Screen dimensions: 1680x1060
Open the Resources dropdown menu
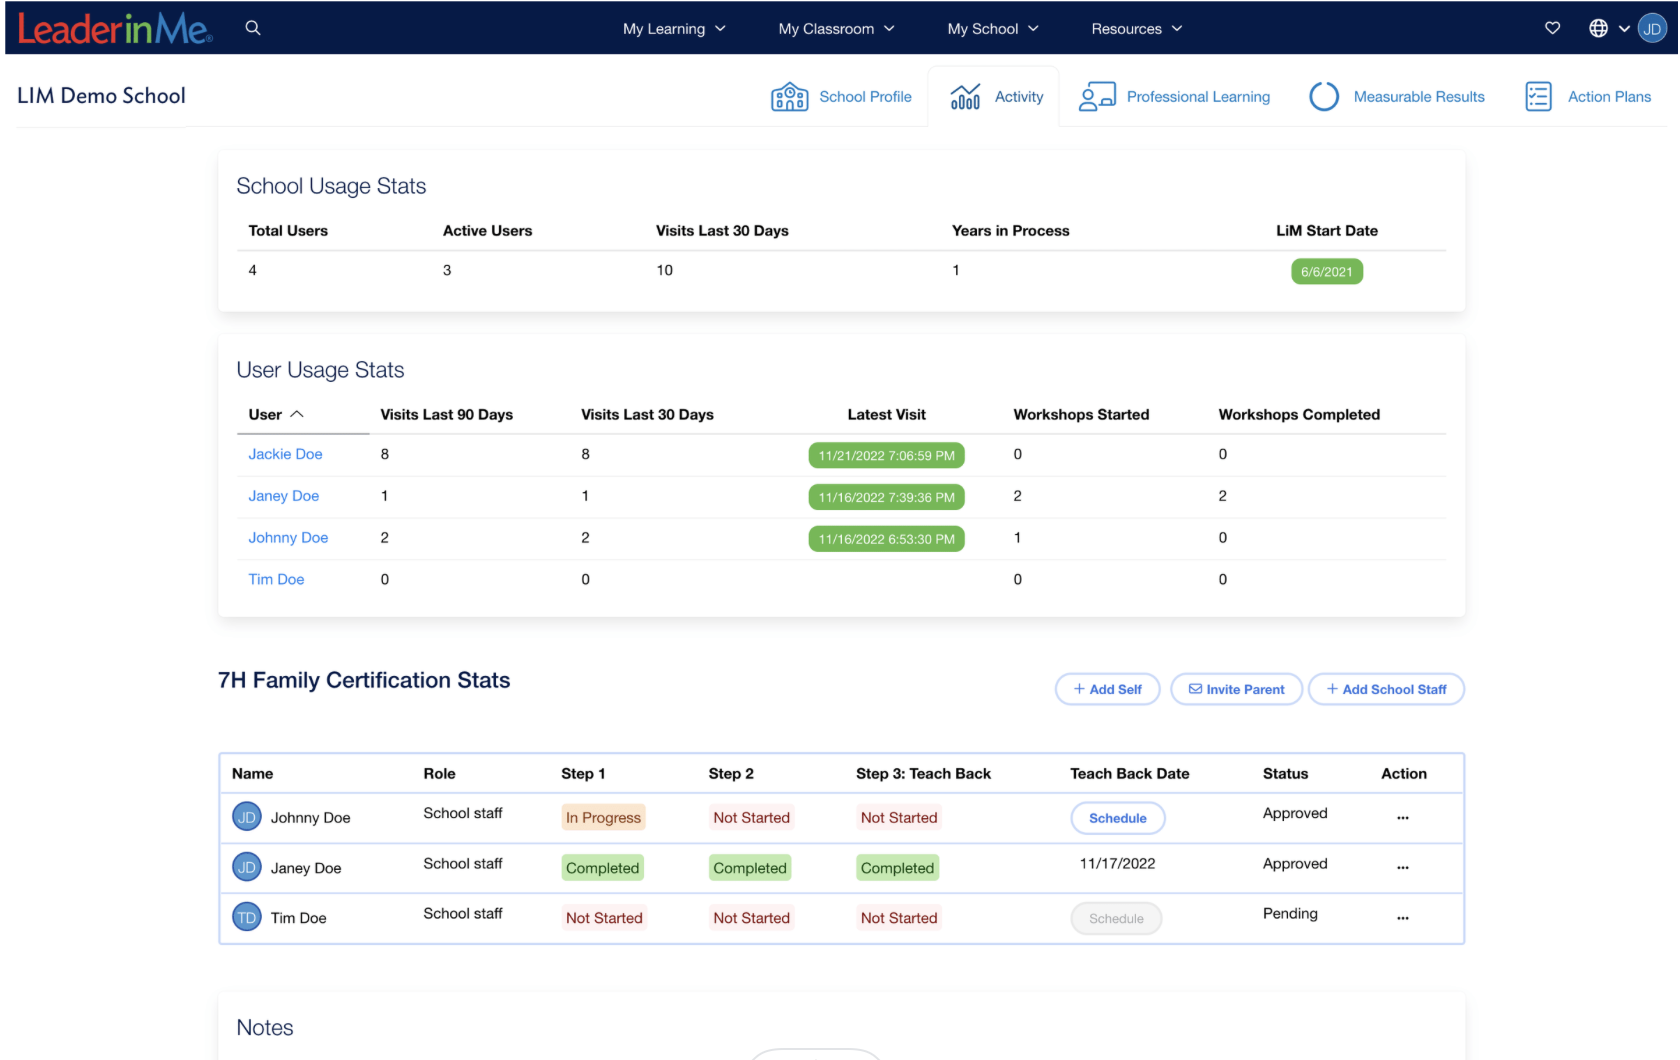(x=1136, y=29)
